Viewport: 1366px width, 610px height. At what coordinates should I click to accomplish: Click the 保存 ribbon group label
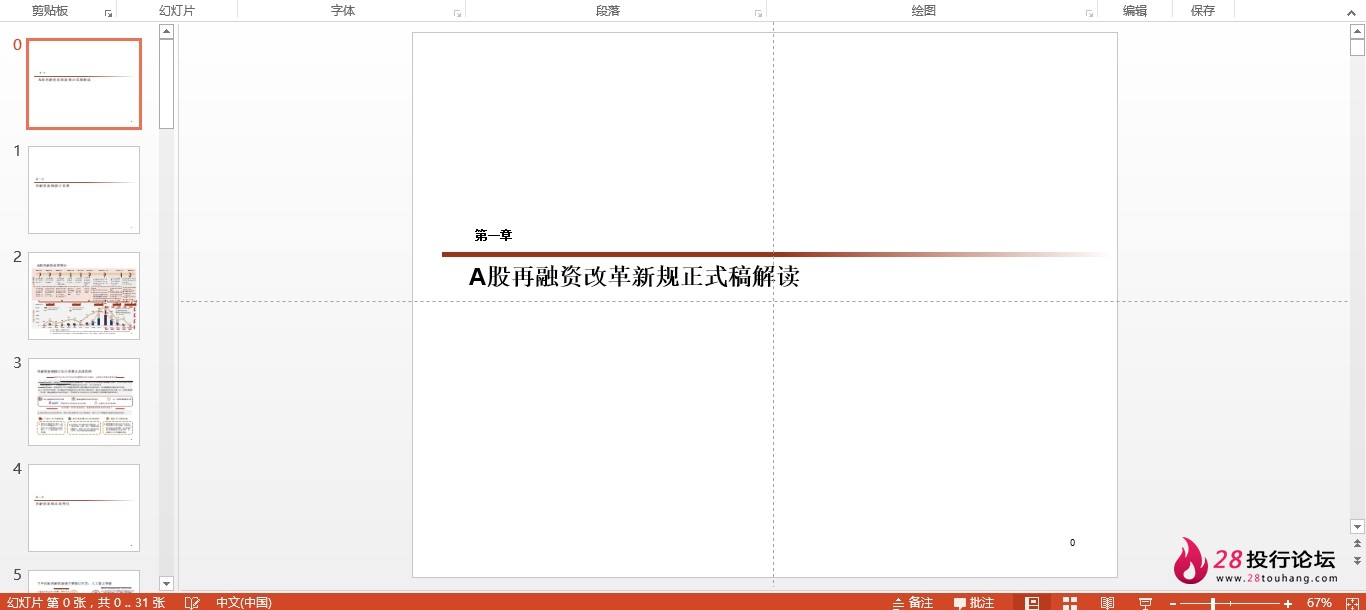[x=1203, y=11]
